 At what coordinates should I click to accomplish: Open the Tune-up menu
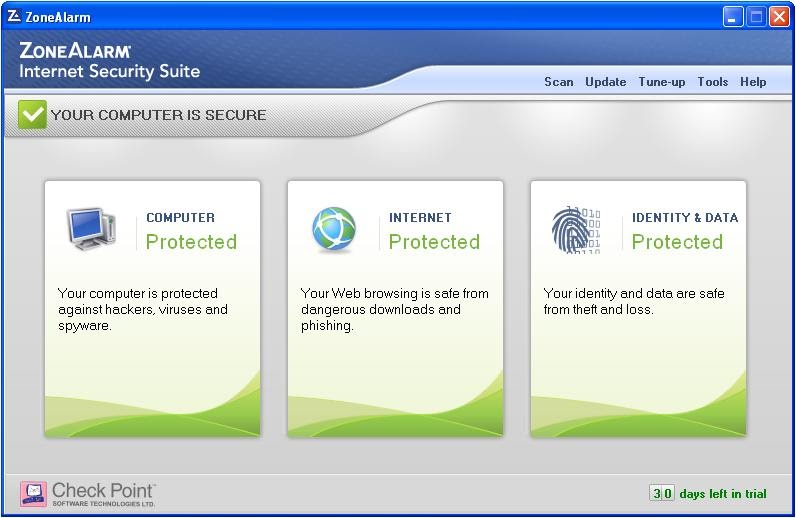[661, 82]
